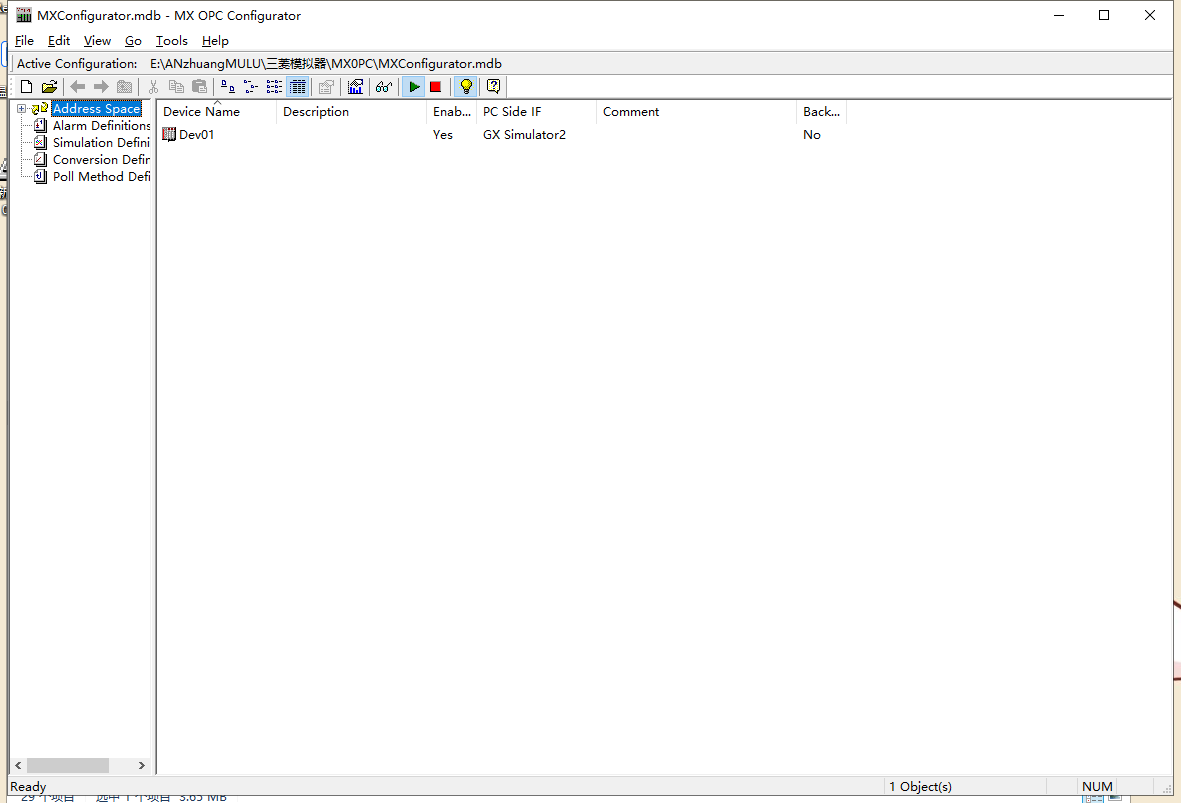Click the MX OPC Configurator title icon
1181x803 pixels.
click(24, 15)
